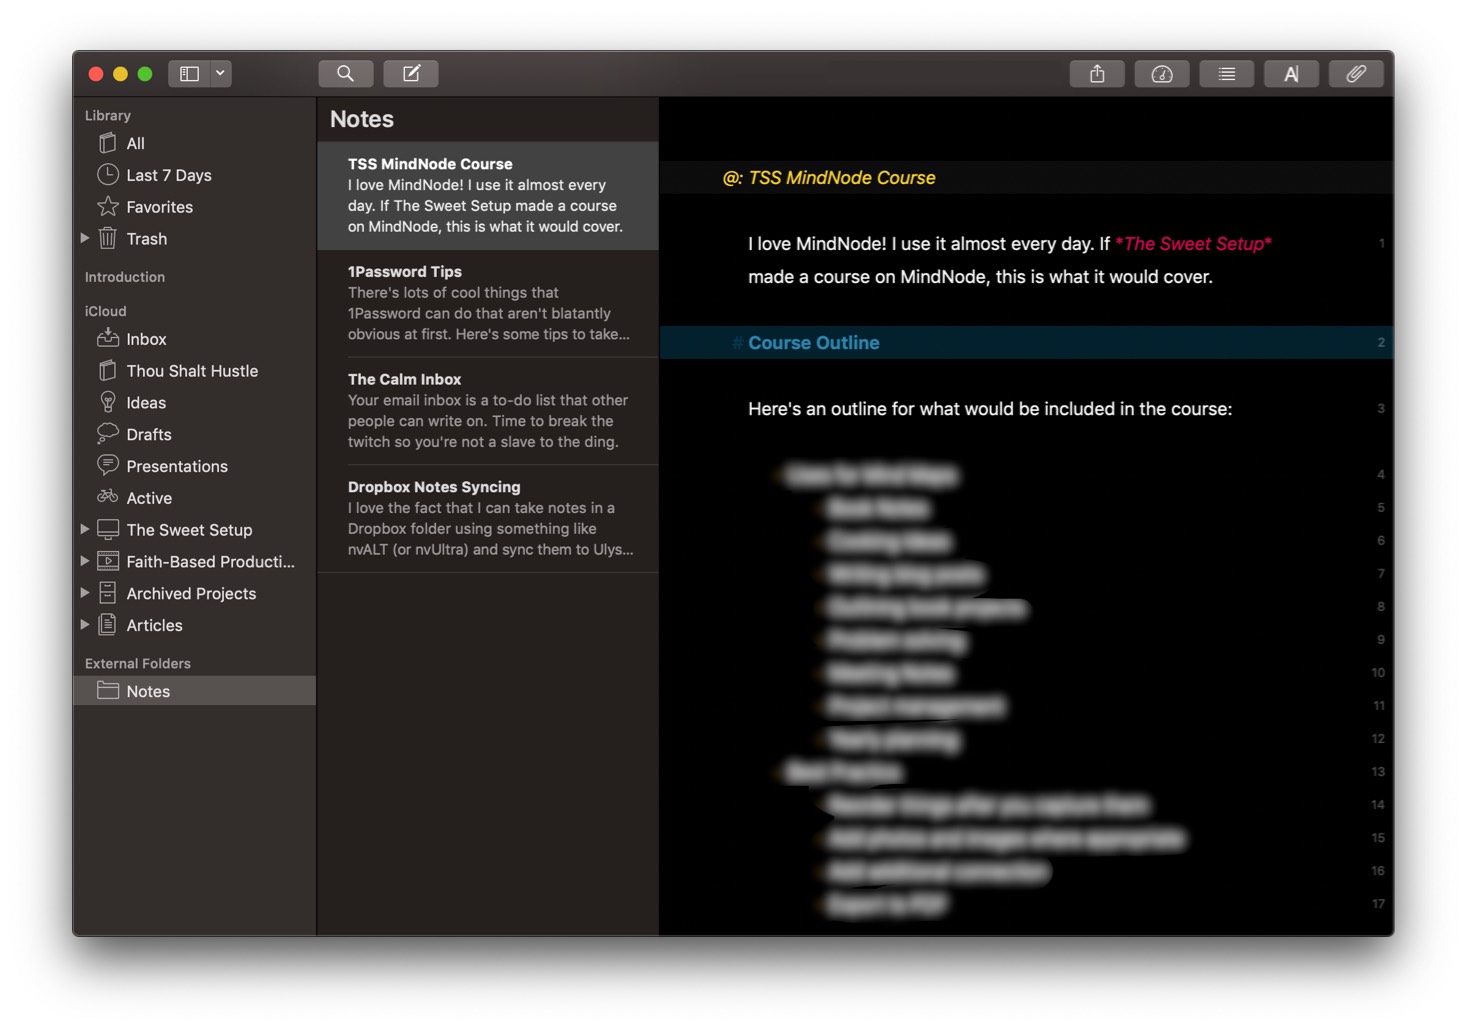Open the 1Password Tips sheet

[488, 303]
